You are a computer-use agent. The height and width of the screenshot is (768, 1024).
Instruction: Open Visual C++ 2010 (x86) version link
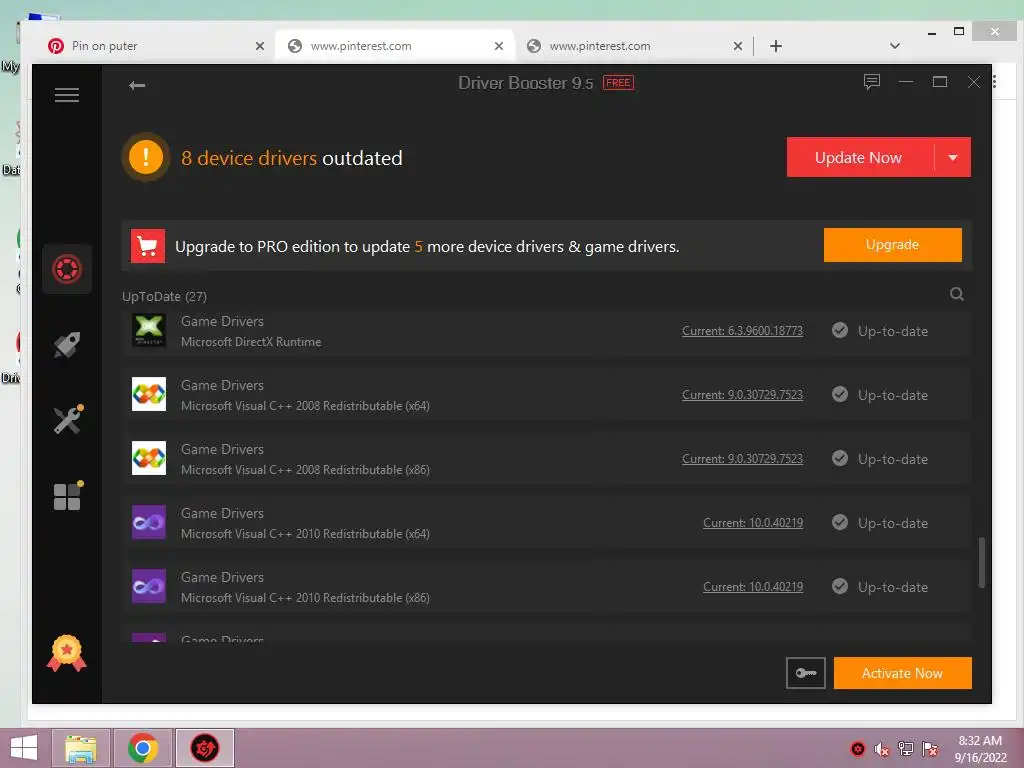pos(753,587)
